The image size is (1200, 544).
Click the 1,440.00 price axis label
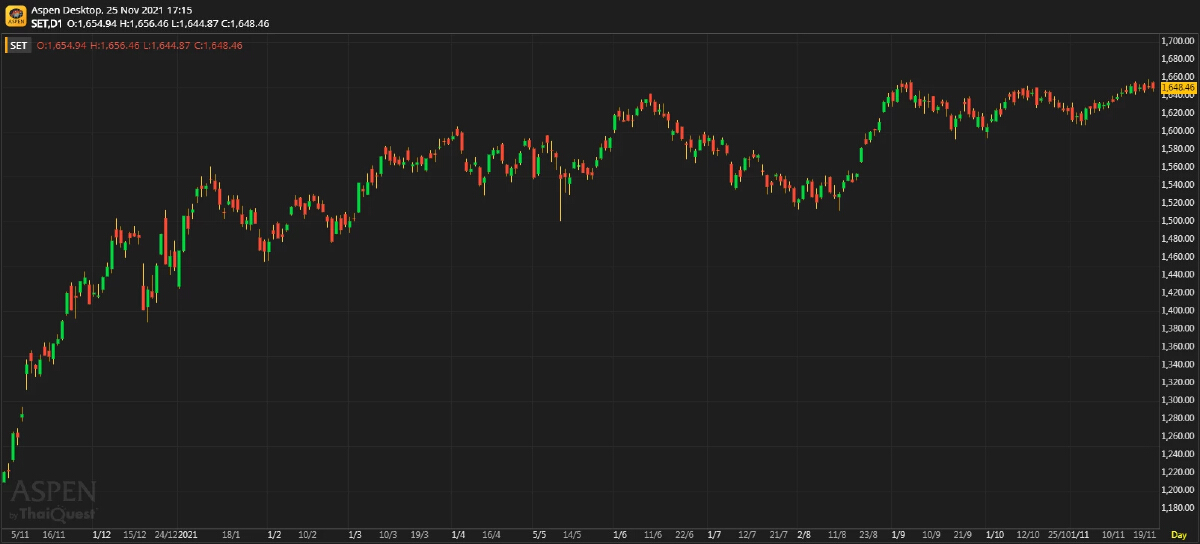1179,275
